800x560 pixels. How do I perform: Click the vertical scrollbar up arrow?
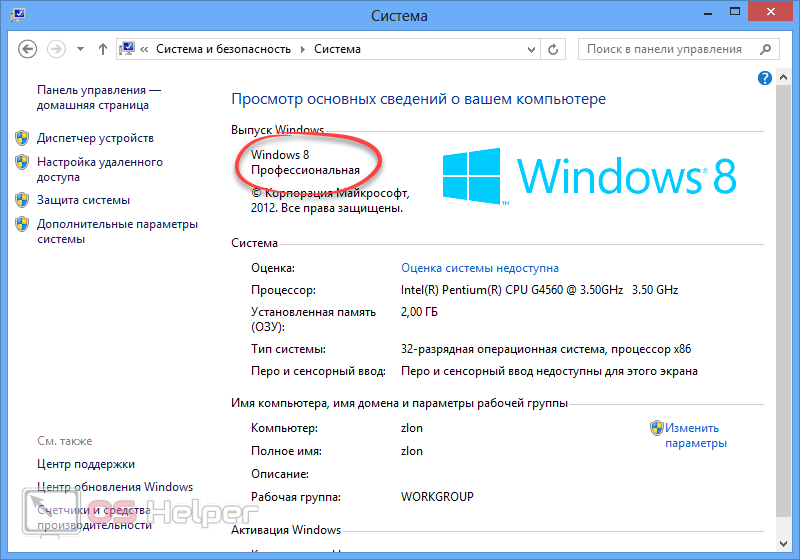click(x=784, y=78)
